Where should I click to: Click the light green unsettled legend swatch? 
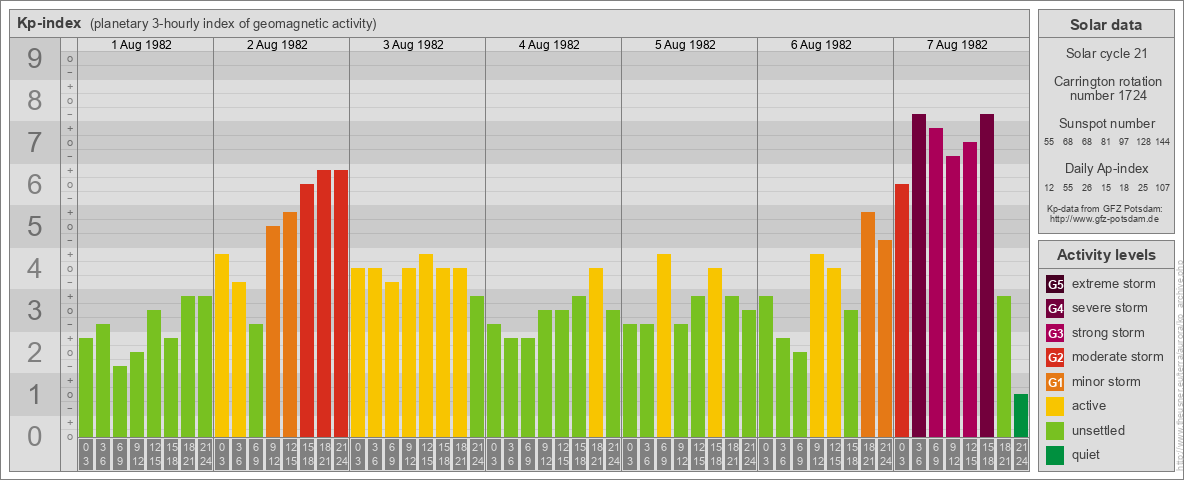[x=1055, y=431]
